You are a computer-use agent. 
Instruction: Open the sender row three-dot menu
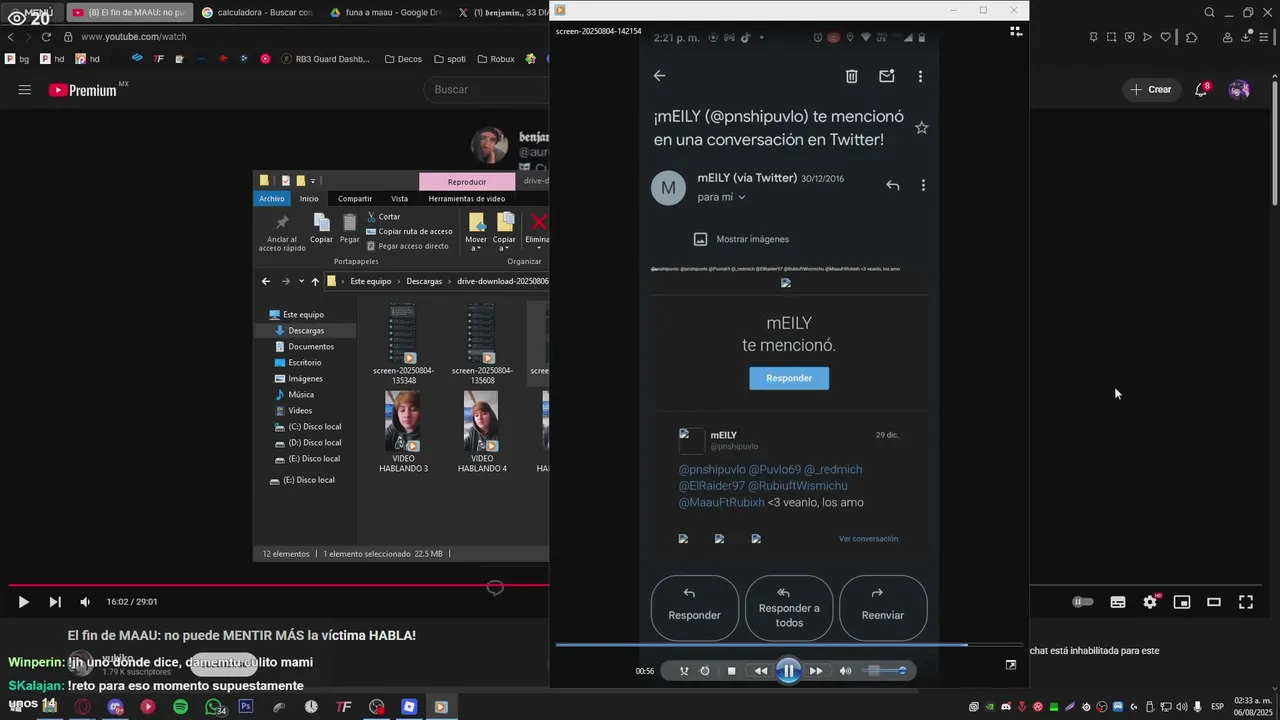tap(923, 185)
